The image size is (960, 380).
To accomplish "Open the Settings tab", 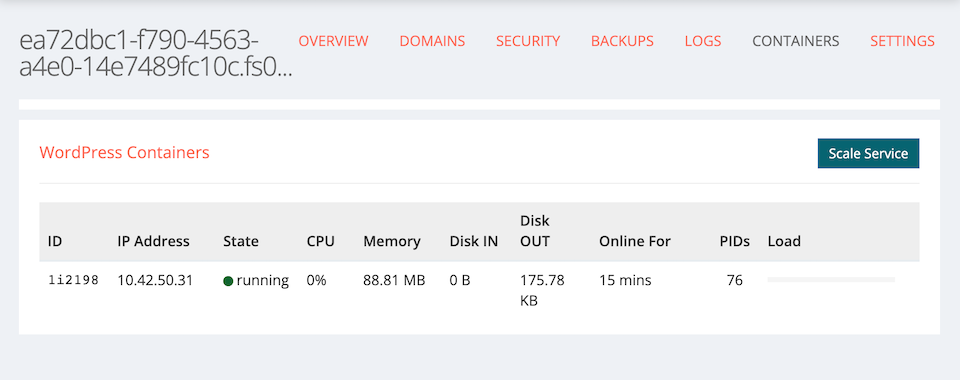I will point(902,41).
